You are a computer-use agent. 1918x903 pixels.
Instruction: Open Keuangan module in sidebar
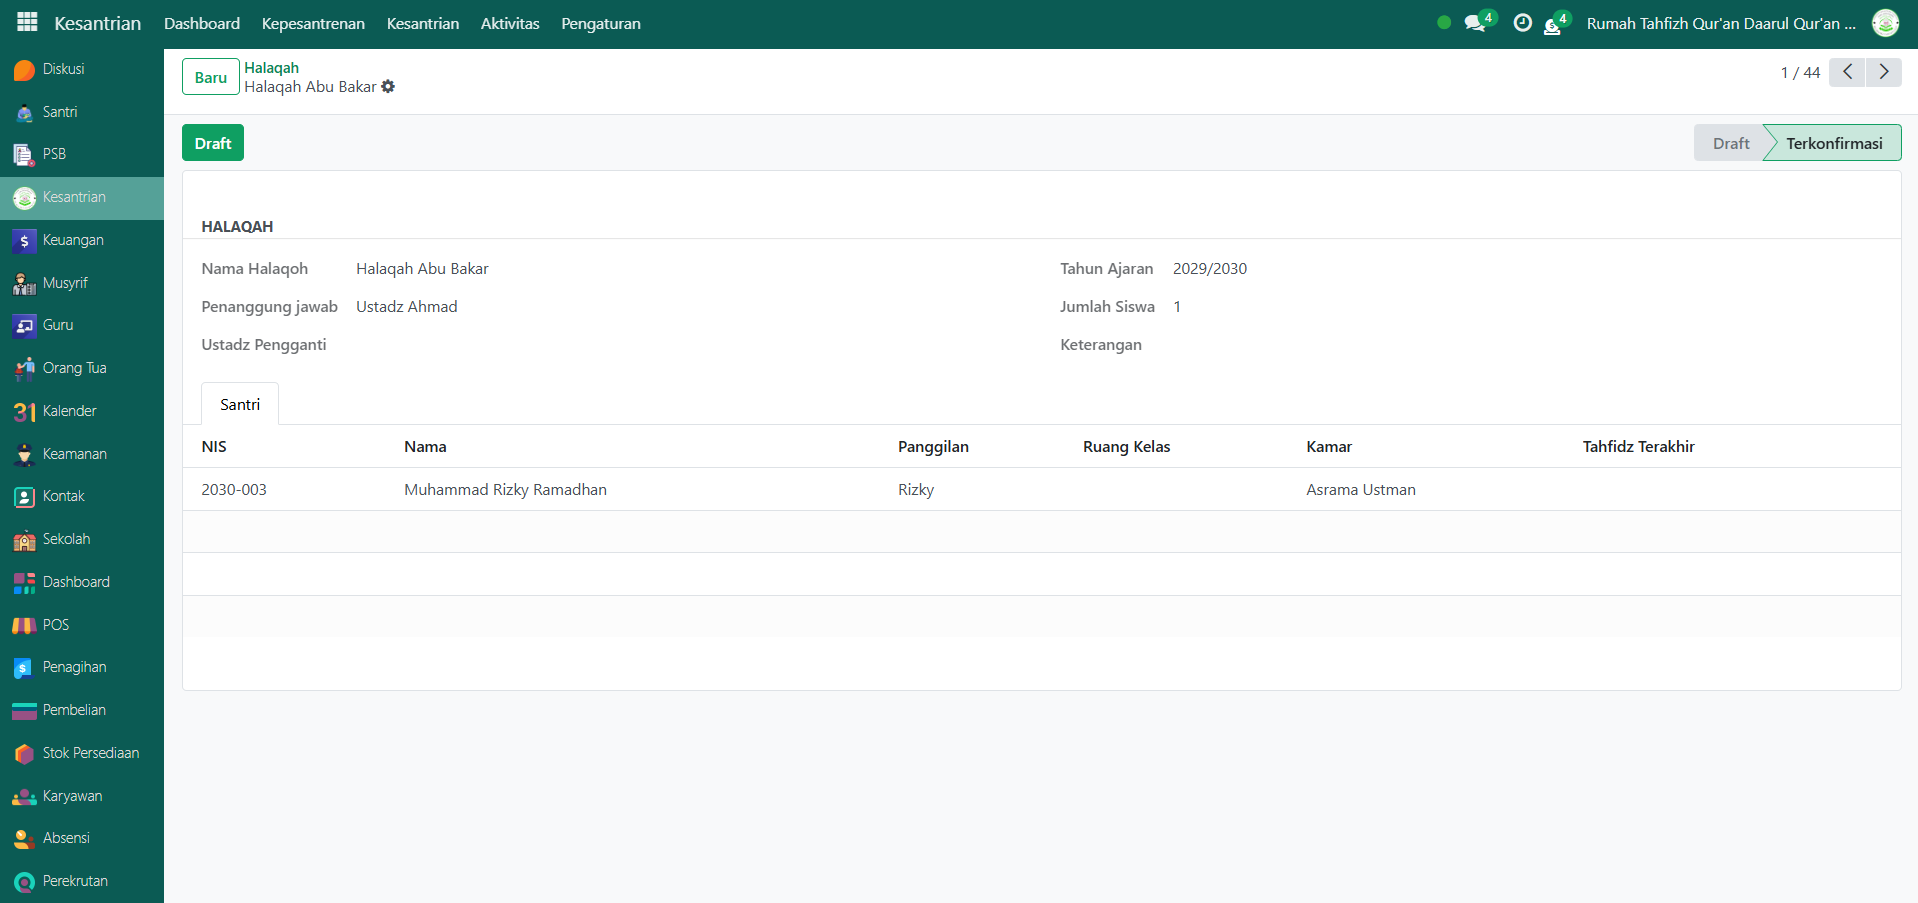(x=72, y=240)
